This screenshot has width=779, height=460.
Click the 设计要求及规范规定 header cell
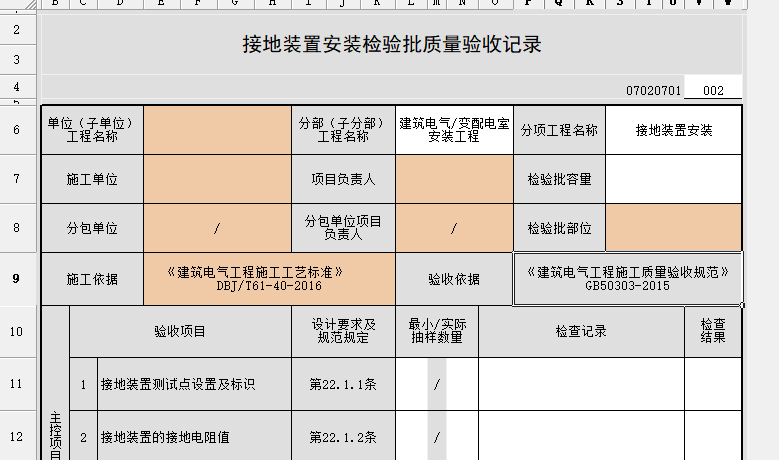tap(343, 331)
